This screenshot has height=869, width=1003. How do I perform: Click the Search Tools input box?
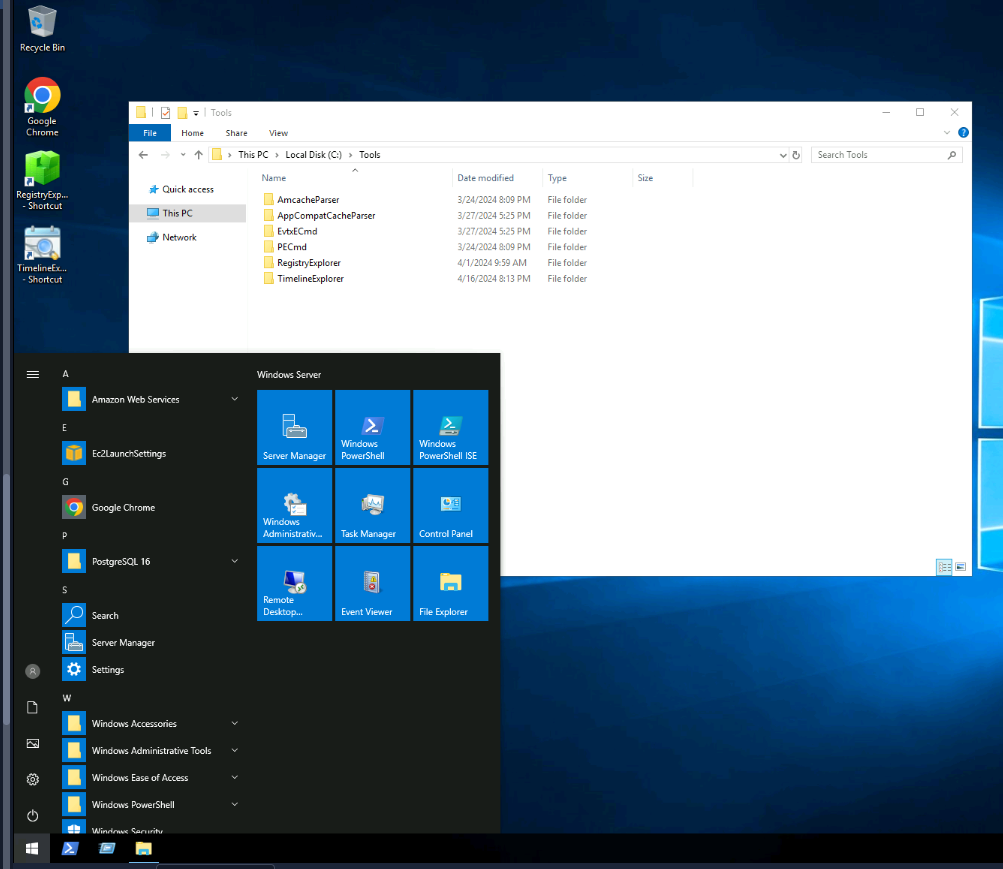878,155
